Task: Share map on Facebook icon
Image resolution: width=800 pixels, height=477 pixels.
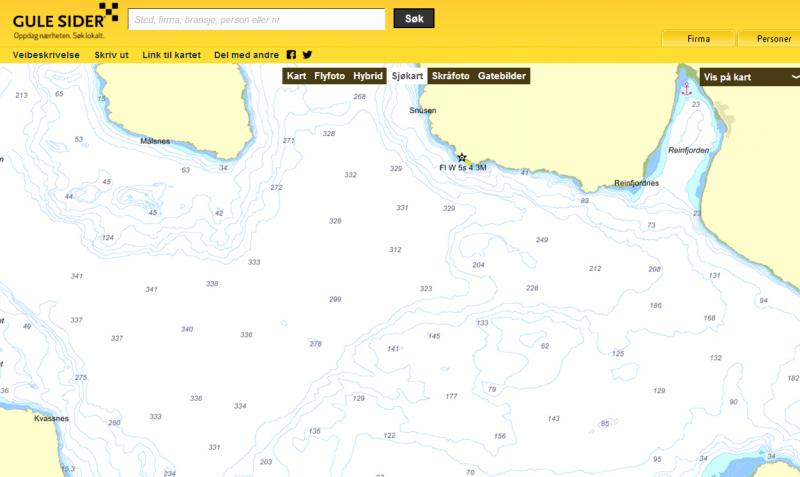Action: tap(291, 55)
